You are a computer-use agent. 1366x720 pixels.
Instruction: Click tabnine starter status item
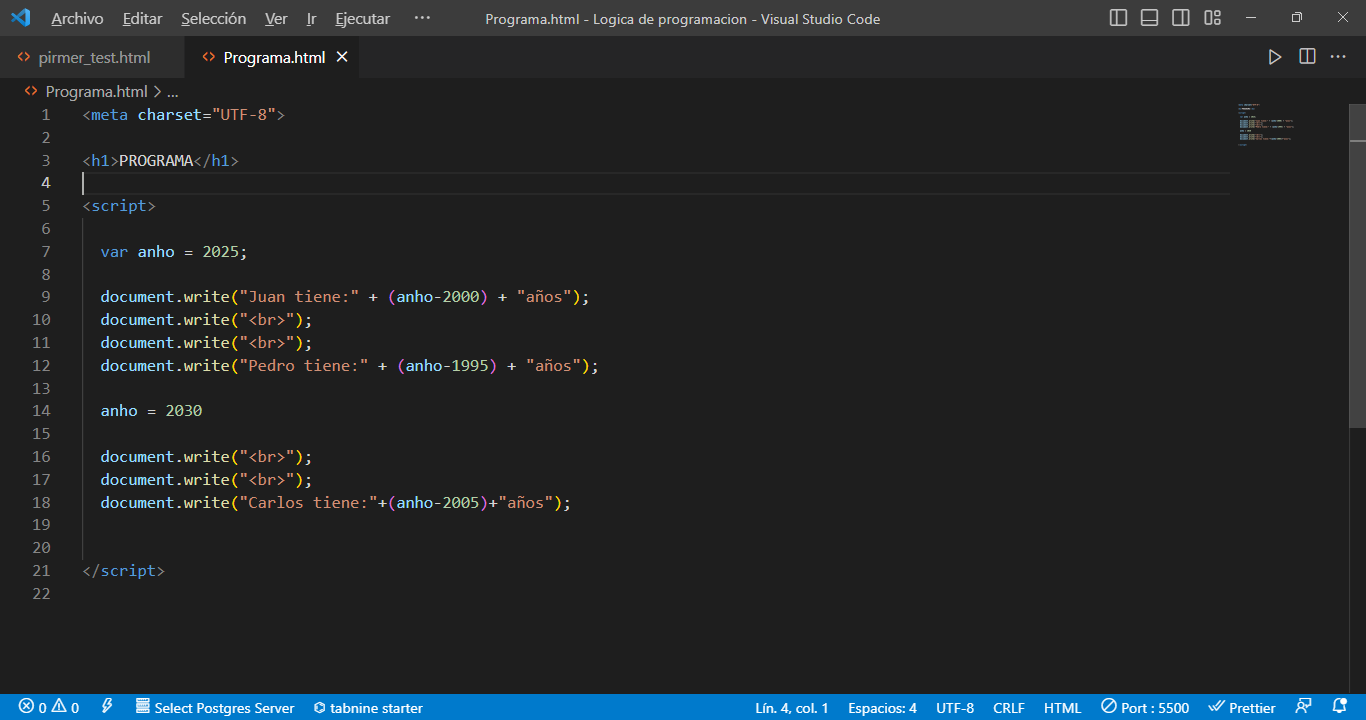pos(368,708)
